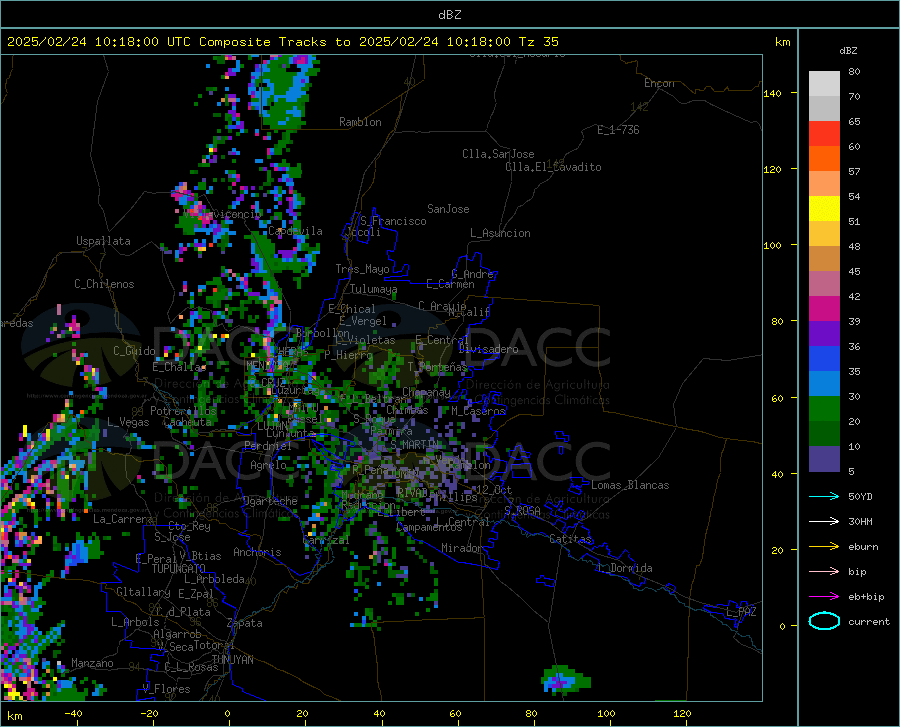The image size is (900, 727).
Task: Click the 'Manzano' map label
Action: (x=92, y=663)
